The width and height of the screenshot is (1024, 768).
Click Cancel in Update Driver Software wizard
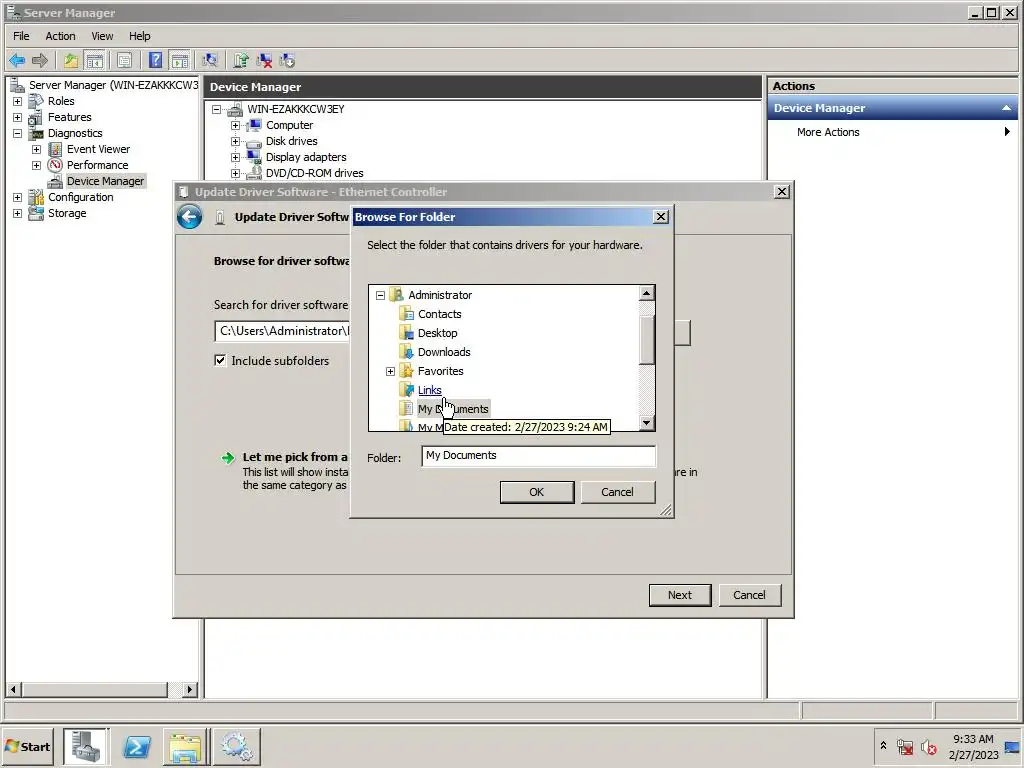pos(749,595)
